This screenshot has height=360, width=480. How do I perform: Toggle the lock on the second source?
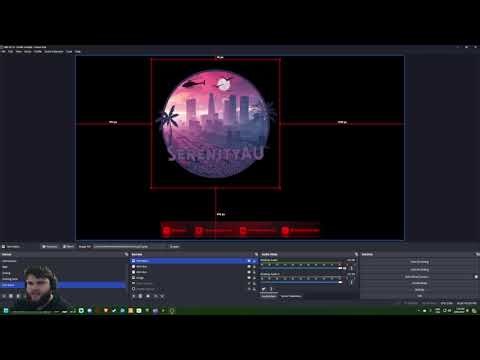[x=254, y=267]
